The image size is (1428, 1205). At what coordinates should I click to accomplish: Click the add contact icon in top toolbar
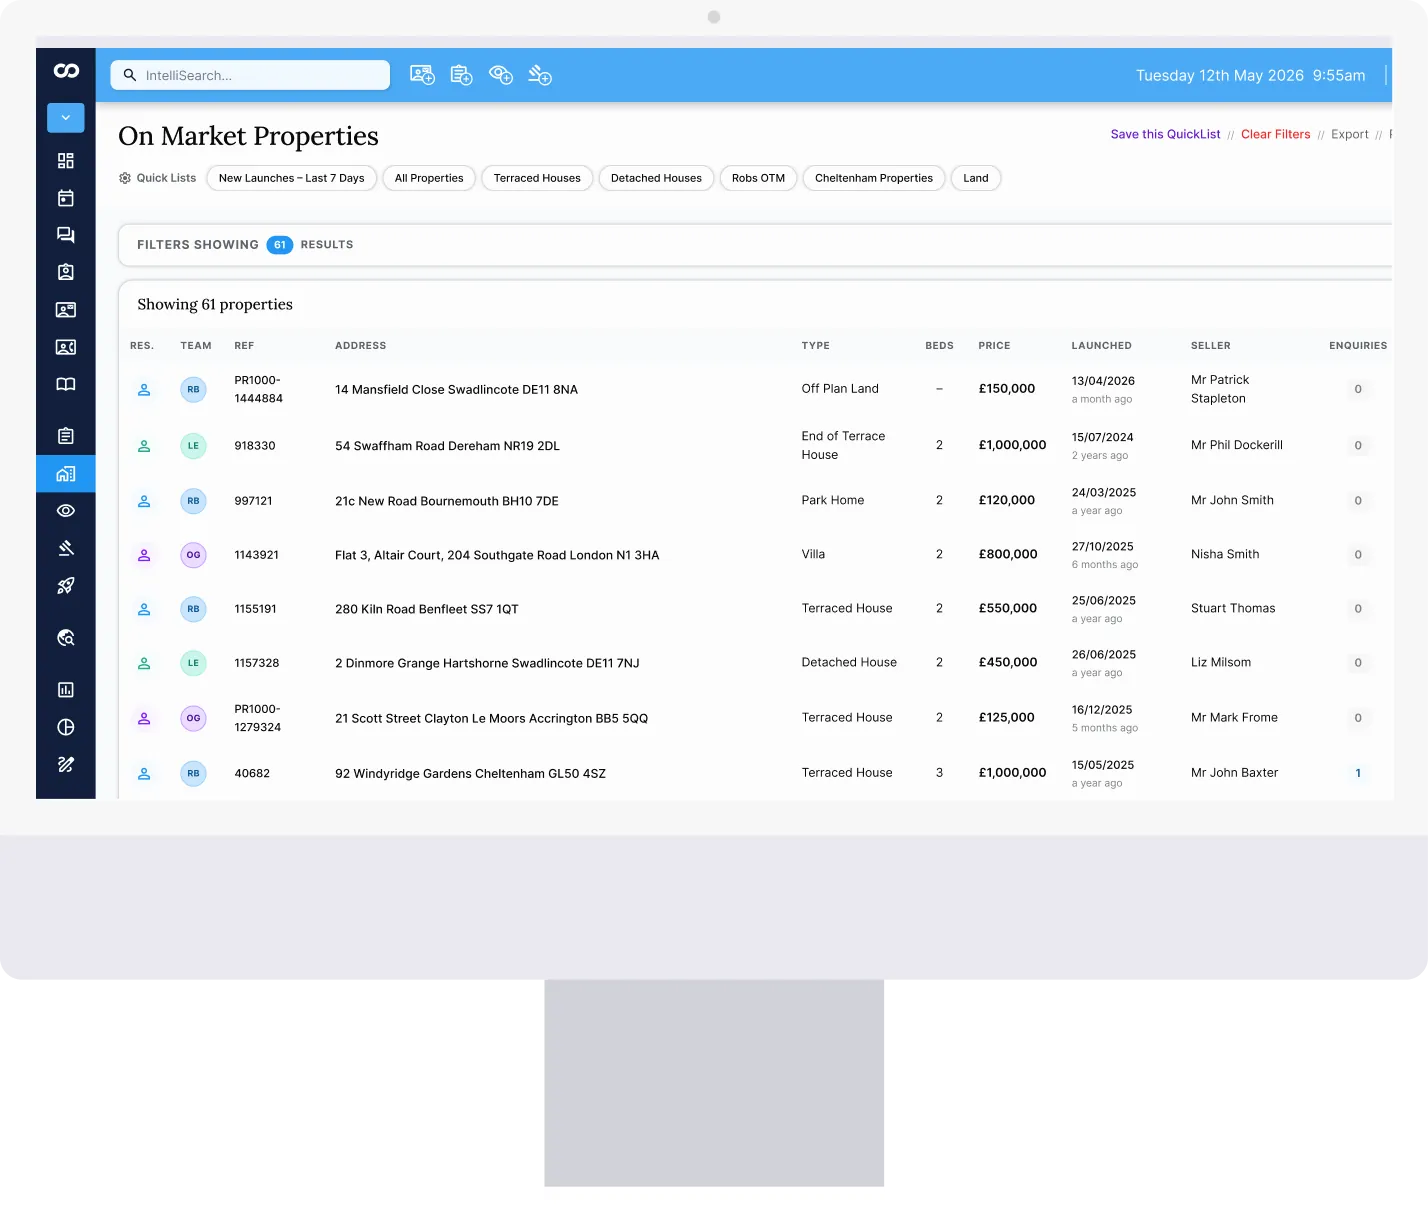(x=422, y=75)
